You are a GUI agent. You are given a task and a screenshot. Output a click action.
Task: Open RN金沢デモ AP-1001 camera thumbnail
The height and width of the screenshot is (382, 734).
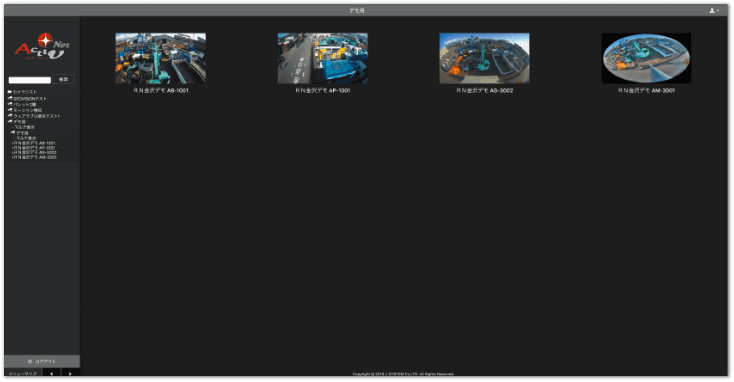[323, 58]
